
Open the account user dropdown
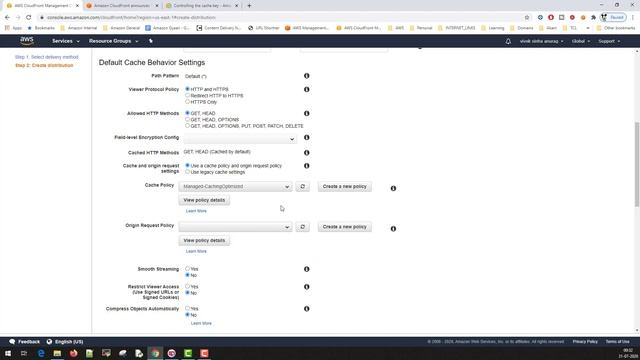click(541, 41)
